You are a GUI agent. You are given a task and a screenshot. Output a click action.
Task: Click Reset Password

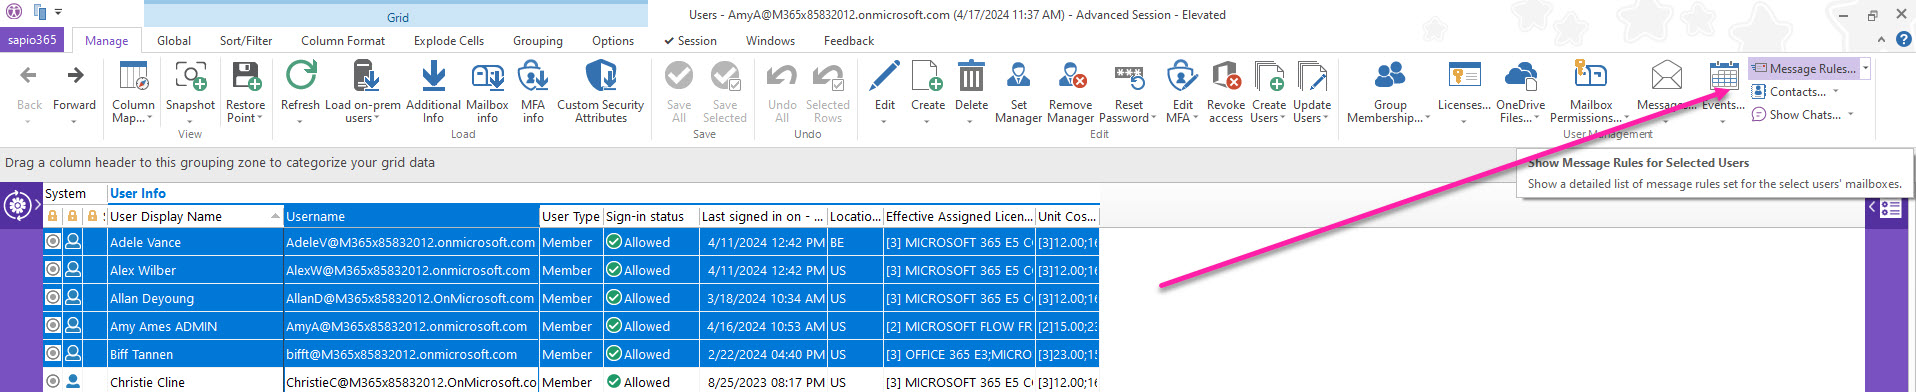pyautogui.click(x=1128, y=91)
